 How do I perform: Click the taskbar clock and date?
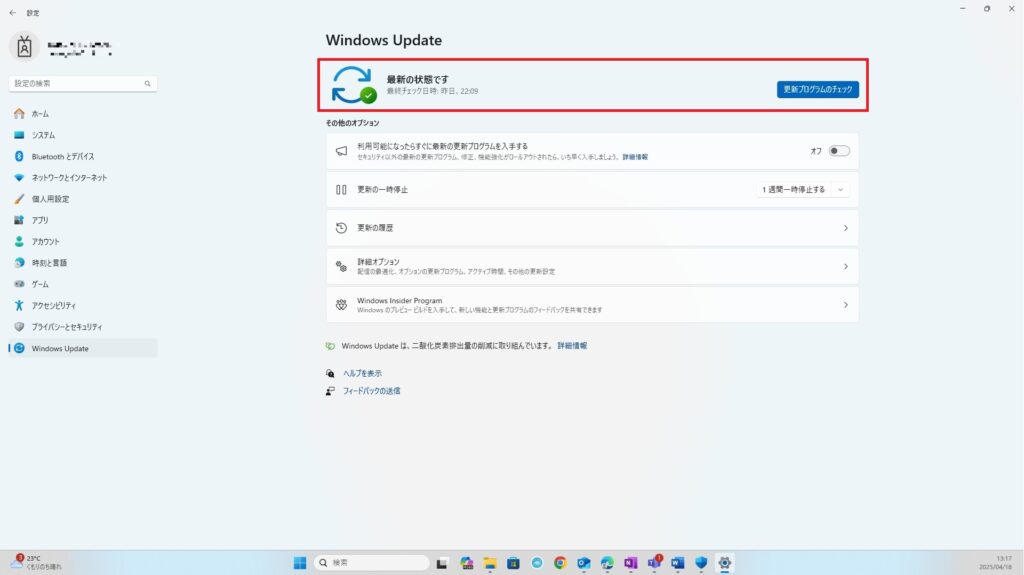pyautogui.click(x=995, y=563)
